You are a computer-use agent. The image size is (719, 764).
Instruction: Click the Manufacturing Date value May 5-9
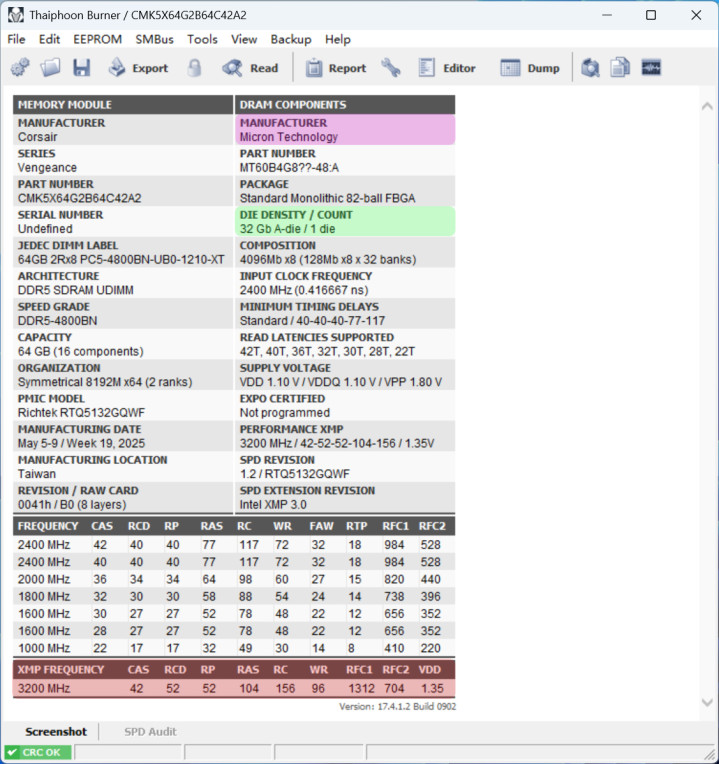tap(81, 443)
